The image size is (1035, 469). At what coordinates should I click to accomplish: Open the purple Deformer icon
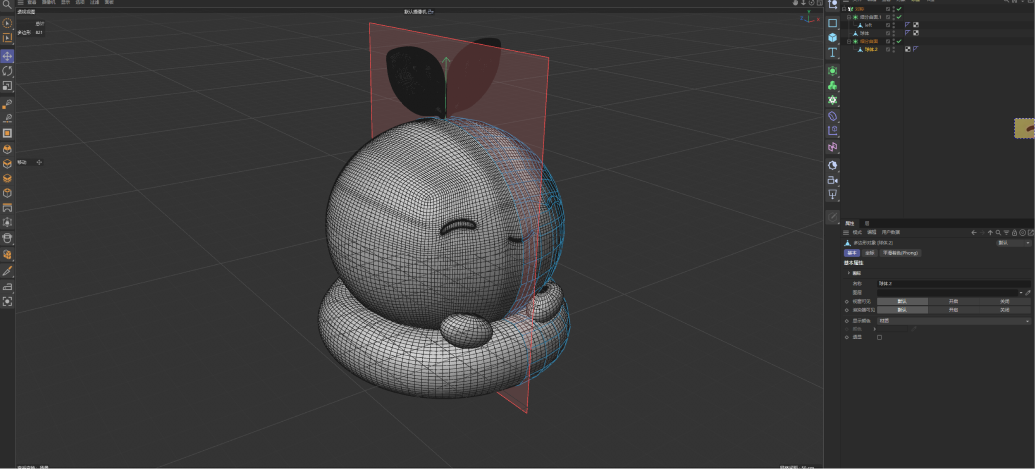[x=832, y=115]
